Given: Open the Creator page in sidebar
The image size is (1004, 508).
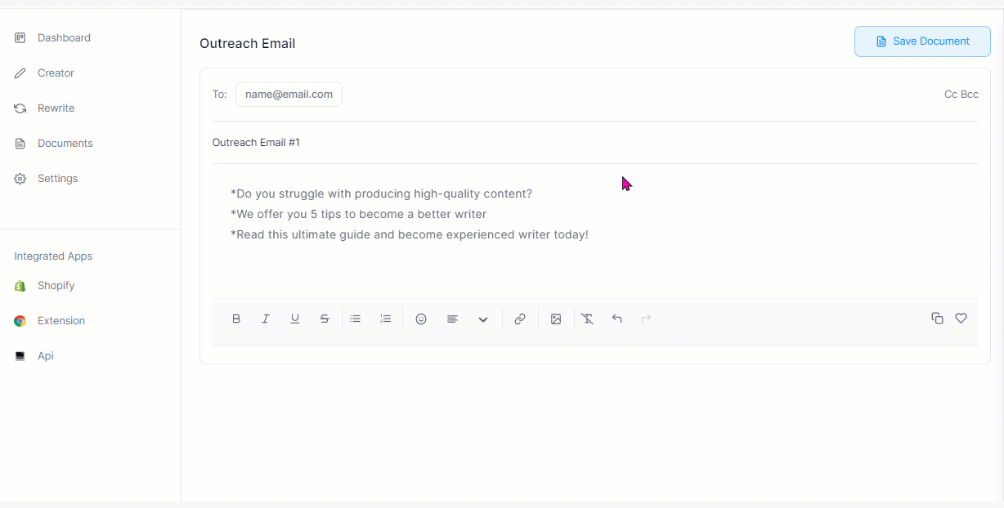Looking at the screenshot, I should 56,73.
